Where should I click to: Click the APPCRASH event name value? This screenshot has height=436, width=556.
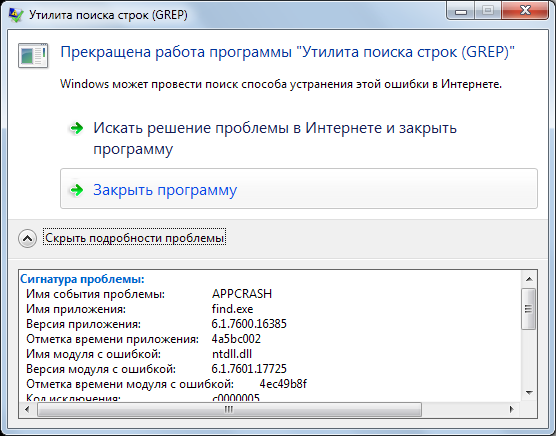[x=242, y=294]
